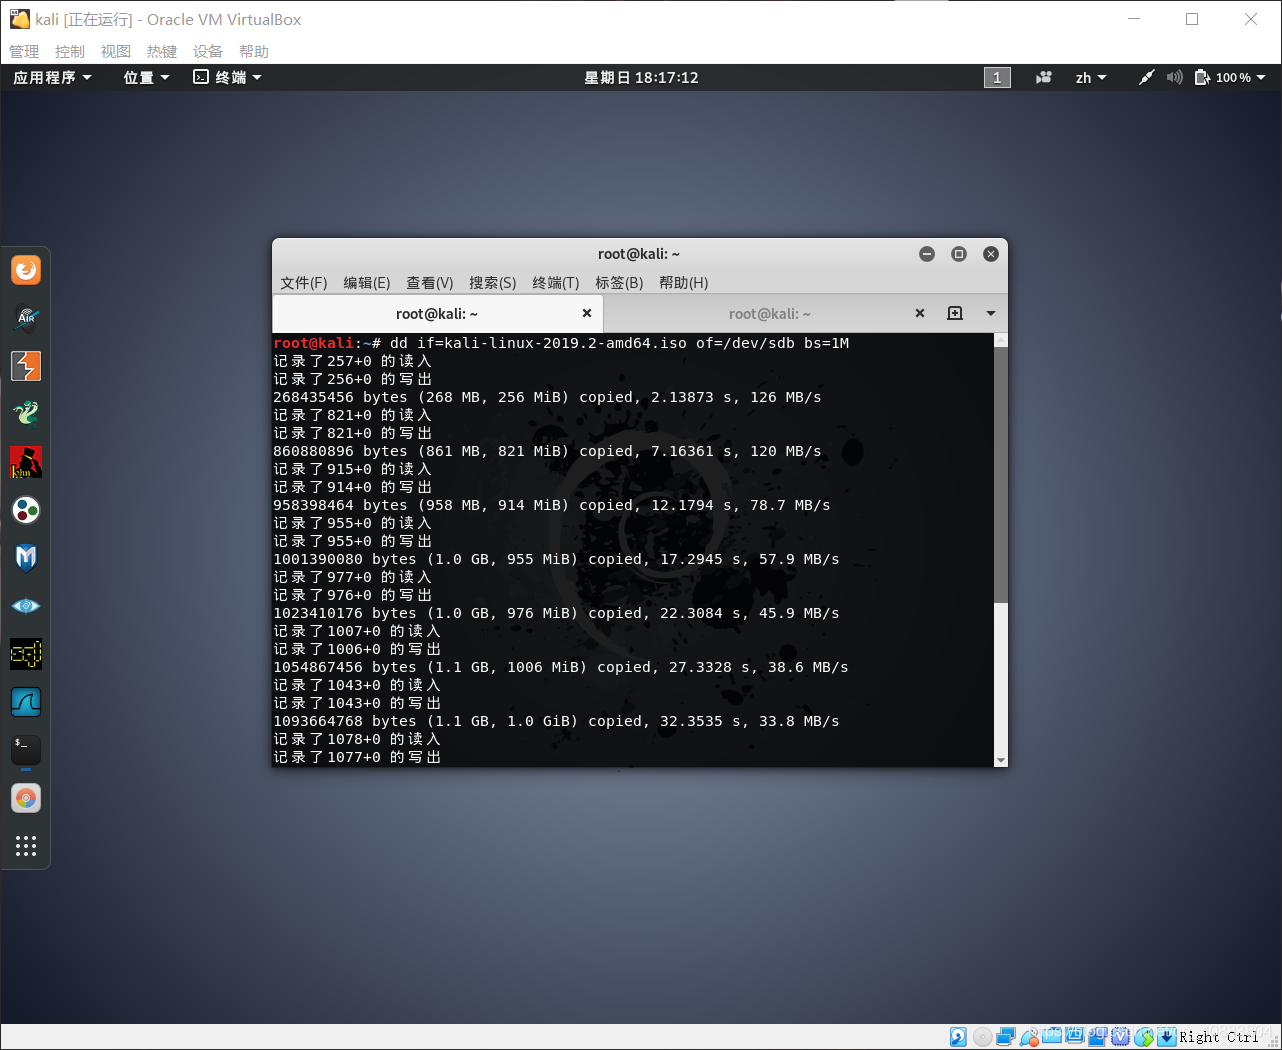
Task: Open VirtualBox 帮助 menu
Action: coord(254,51)
